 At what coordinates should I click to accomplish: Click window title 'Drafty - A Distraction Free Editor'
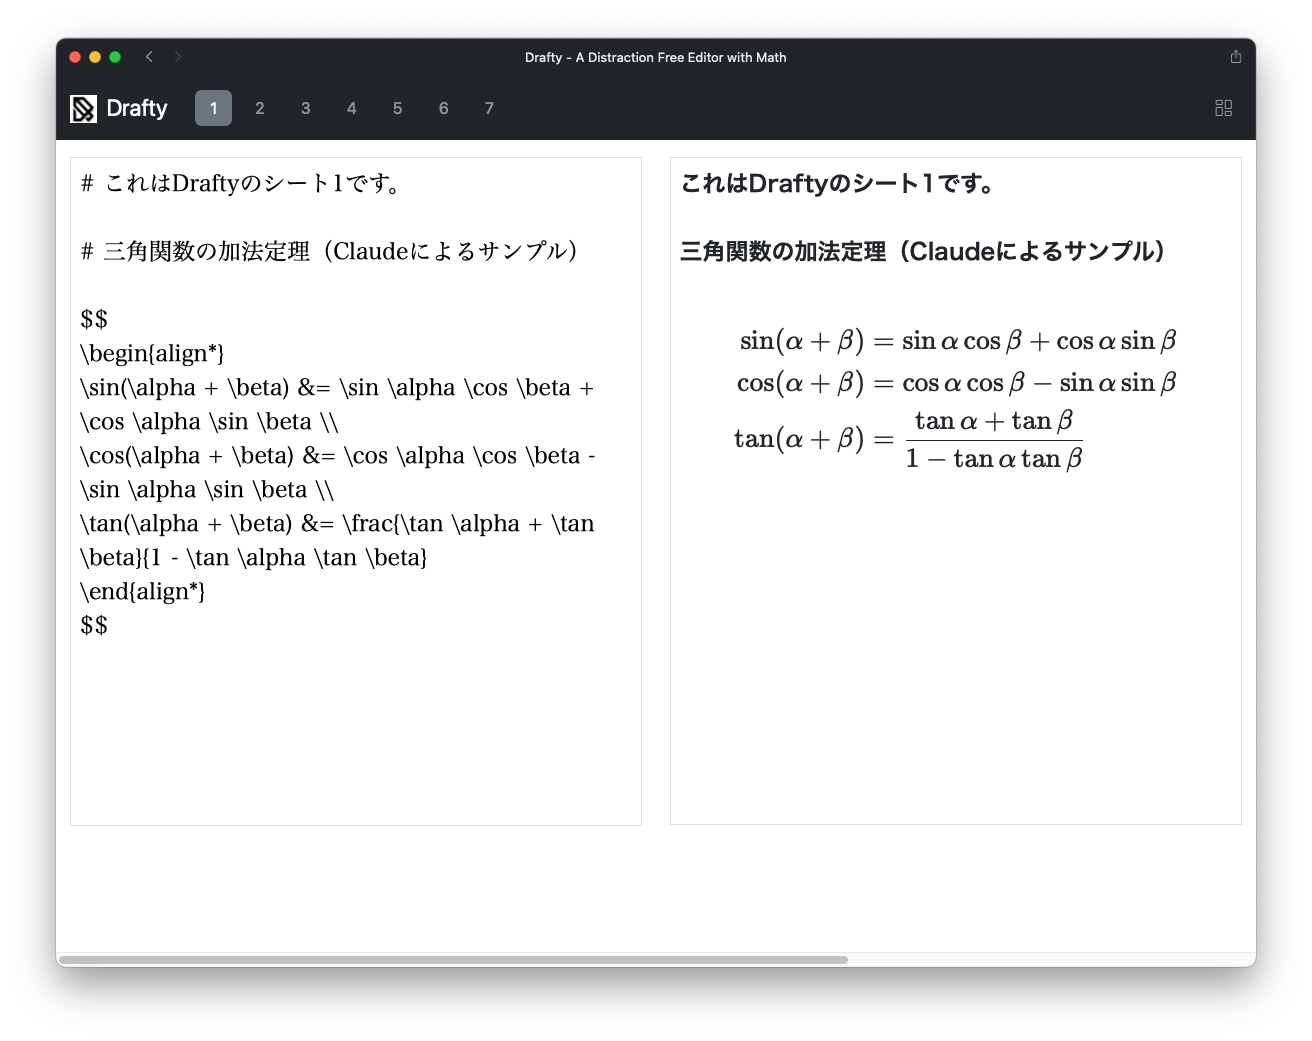(x=656, y=57)
